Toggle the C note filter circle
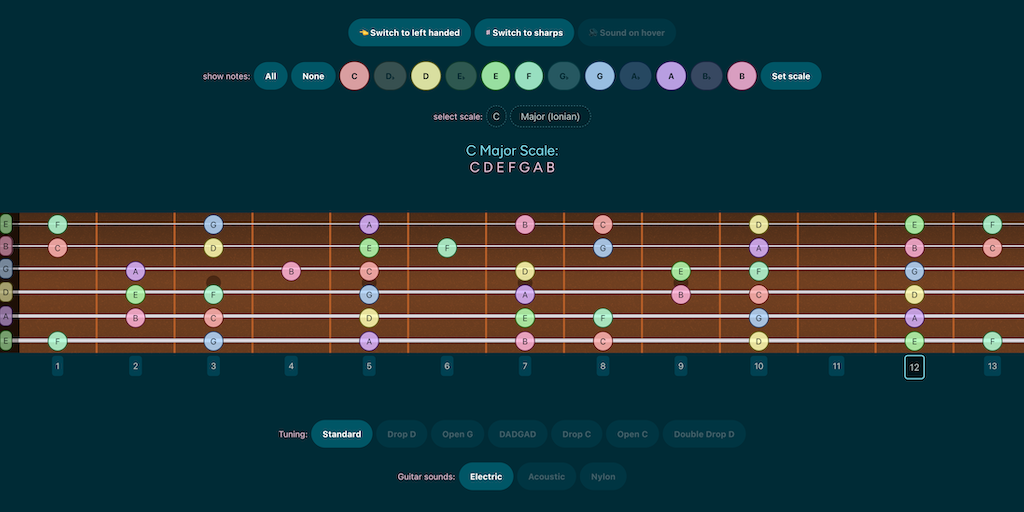The height and width of the screenshot is (512, 1024). click(x=355, y=76)
